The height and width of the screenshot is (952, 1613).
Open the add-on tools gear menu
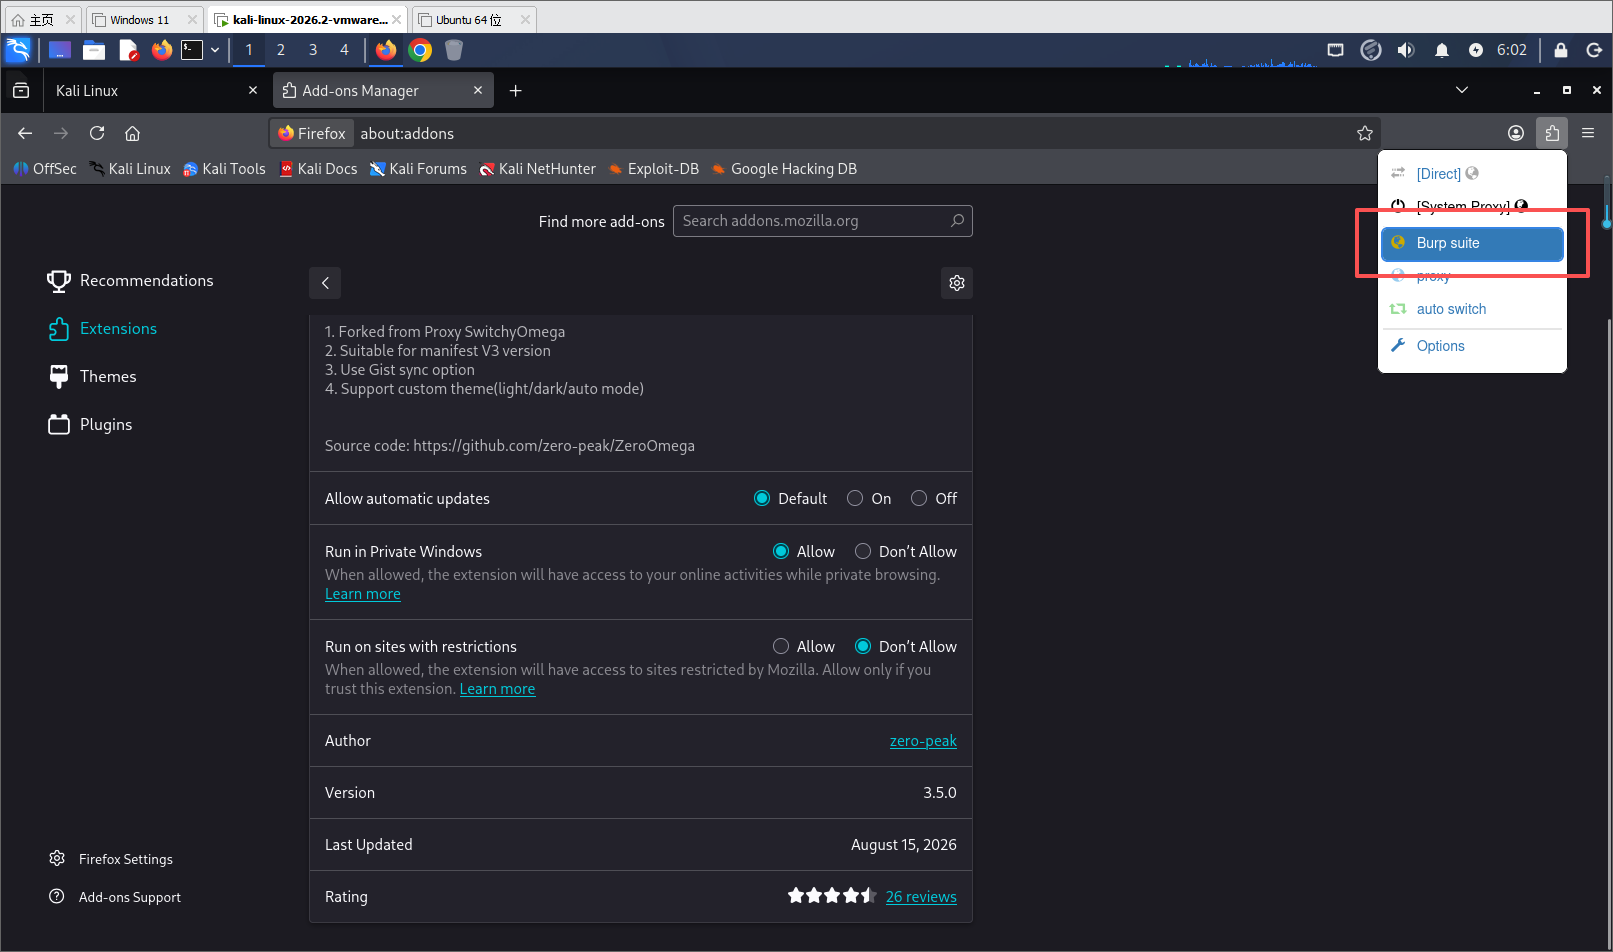(957, 283)
